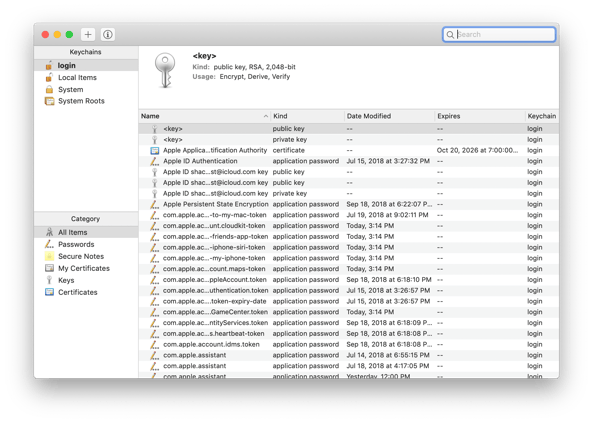Image resolution: width=593 pixels, height=423 pixels.
Task: Click the pencil icon of Apple Persistent State Encryption
Action: (154, 204)
